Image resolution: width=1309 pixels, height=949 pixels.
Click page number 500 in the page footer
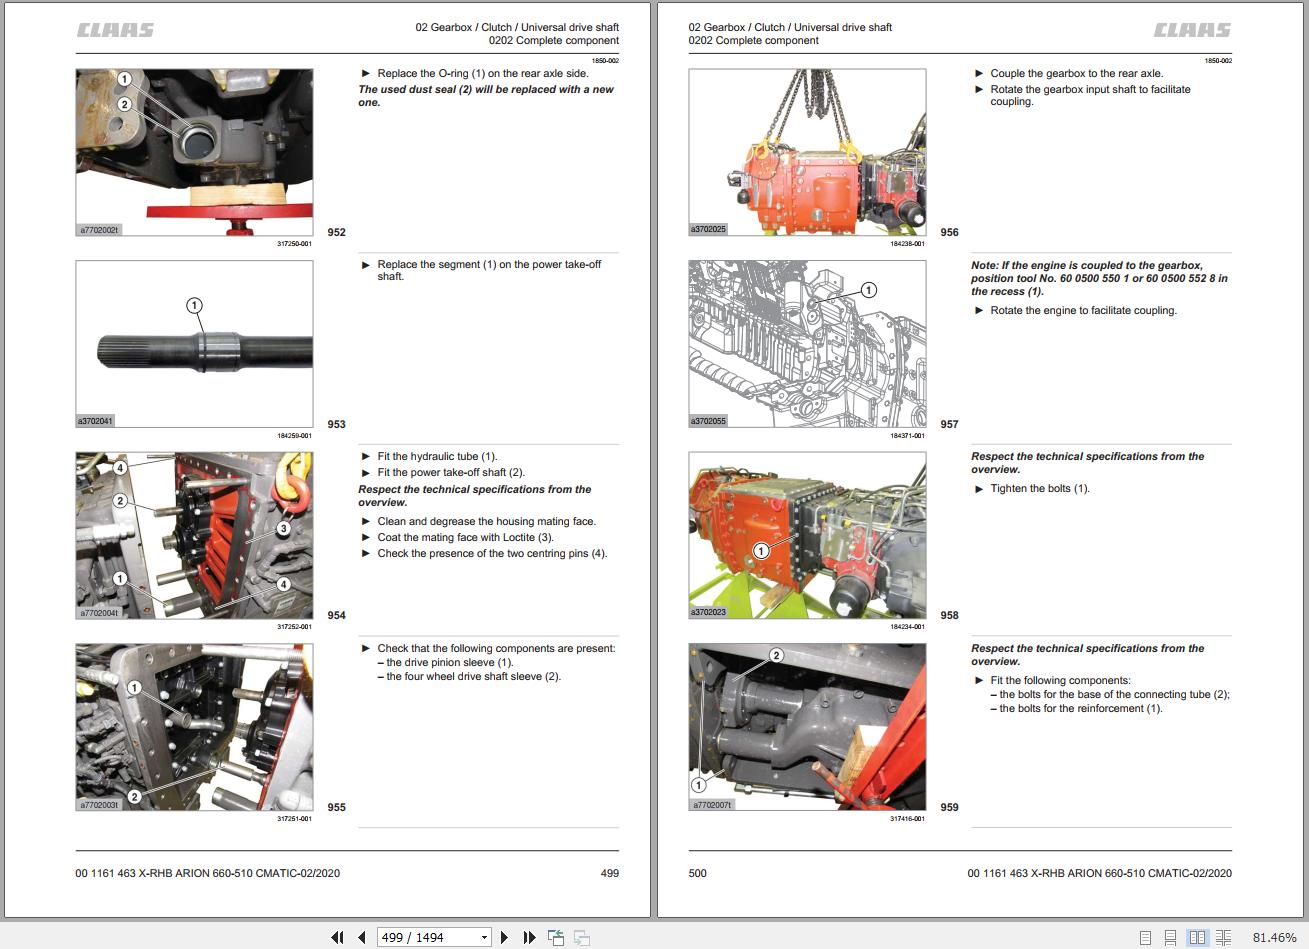coord(698,873)
